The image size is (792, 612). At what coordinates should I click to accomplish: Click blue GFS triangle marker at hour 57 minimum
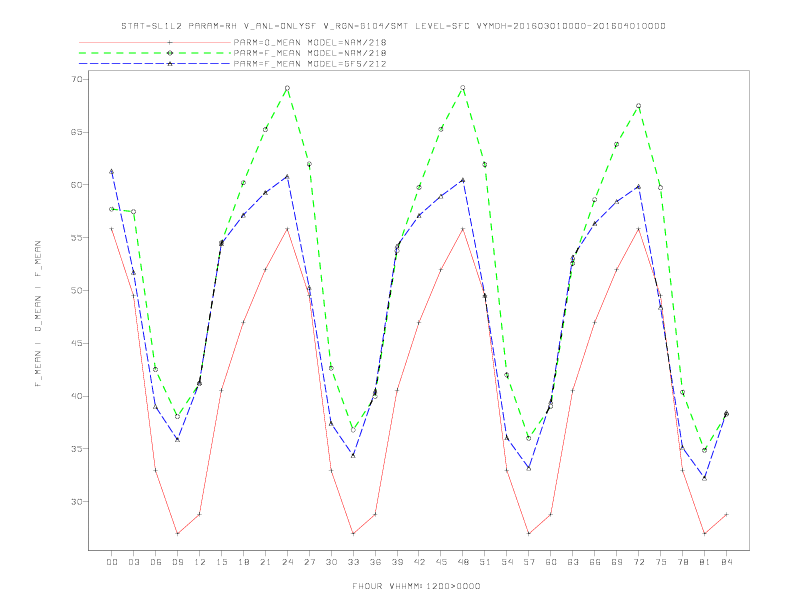[529, 469]
